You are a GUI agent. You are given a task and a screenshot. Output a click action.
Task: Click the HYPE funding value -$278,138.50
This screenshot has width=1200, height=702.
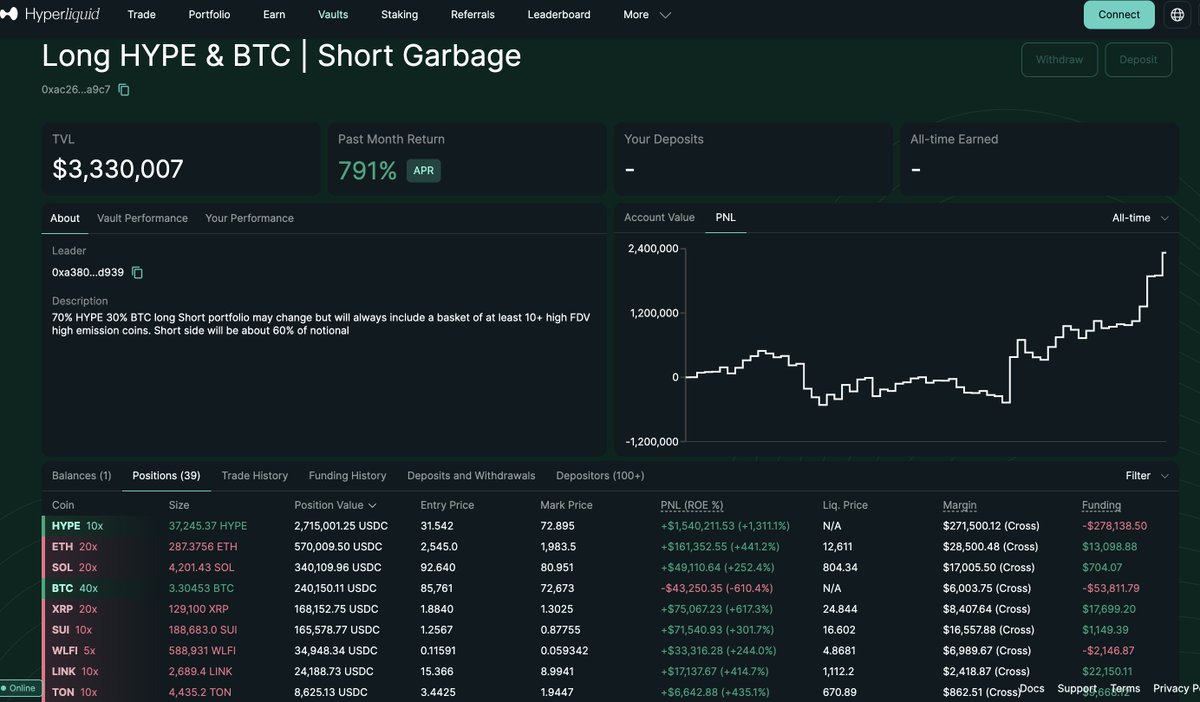[x=1114, y=526]
